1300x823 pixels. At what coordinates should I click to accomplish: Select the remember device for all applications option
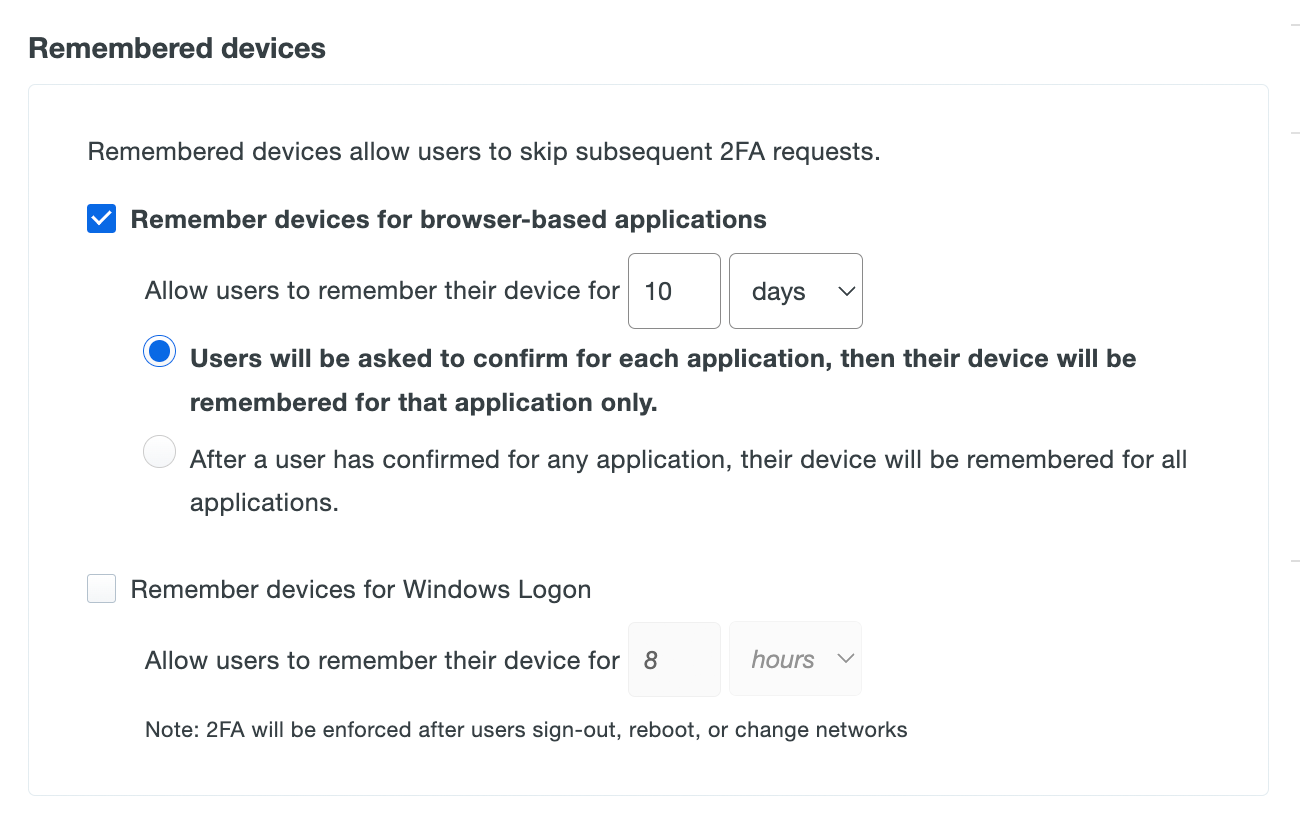coord(159,452)
